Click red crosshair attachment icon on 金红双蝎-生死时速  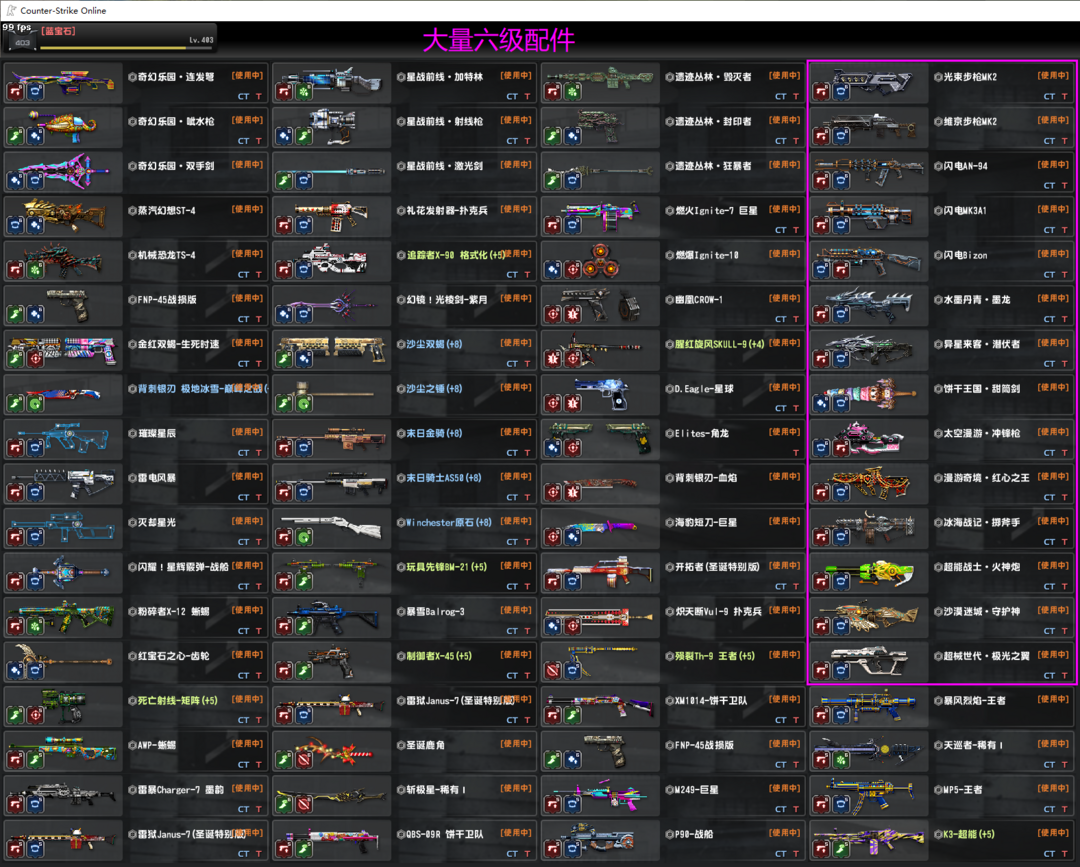coord(36,359)
